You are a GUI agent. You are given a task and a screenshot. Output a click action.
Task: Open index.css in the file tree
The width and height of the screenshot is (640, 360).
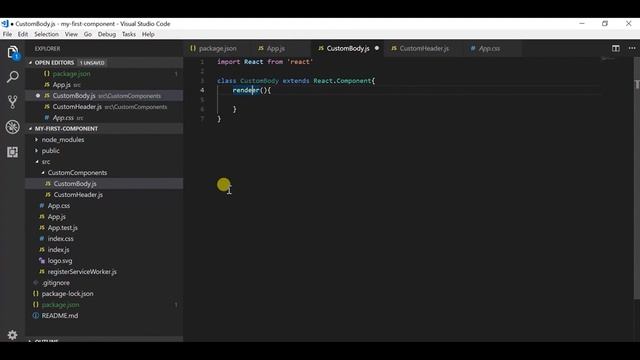coord(60,239)
